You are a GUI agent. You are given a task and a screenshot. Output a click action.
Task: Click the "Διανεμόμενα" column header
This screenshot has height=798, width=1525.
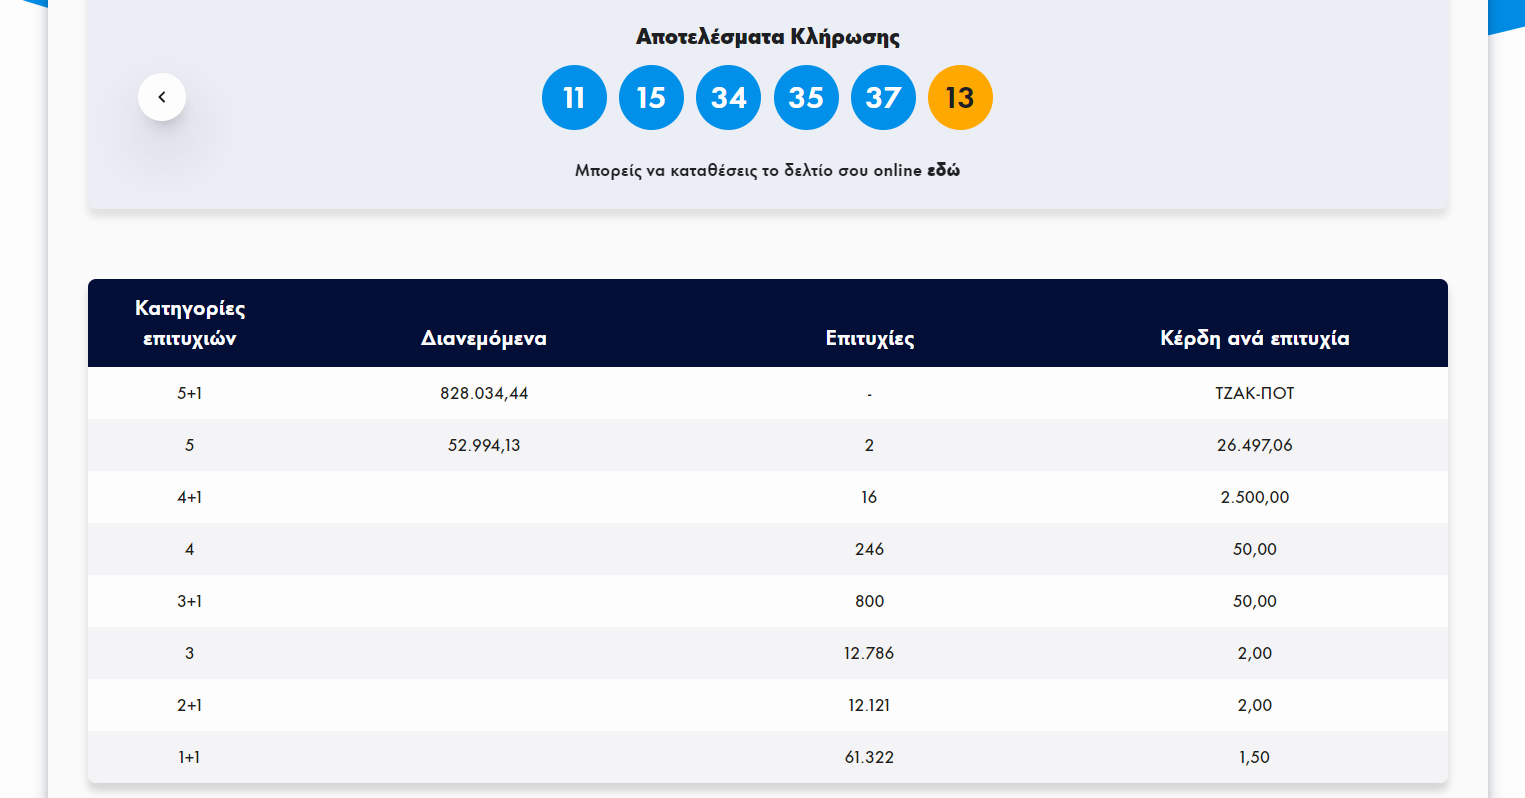(x=484, y=338)
